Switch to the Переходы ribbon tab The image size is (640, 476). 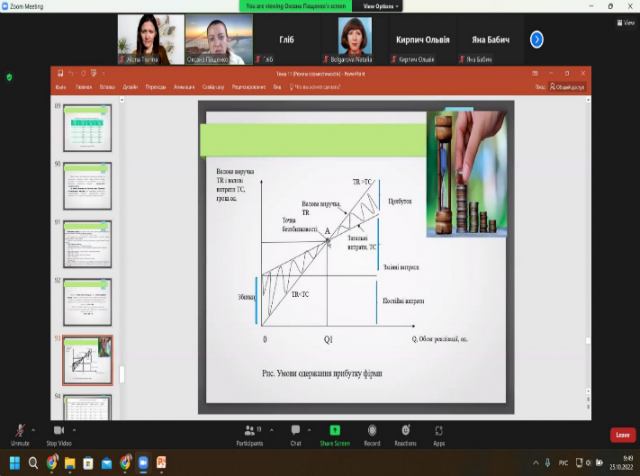pyautogui.click(x=156, y=87)
